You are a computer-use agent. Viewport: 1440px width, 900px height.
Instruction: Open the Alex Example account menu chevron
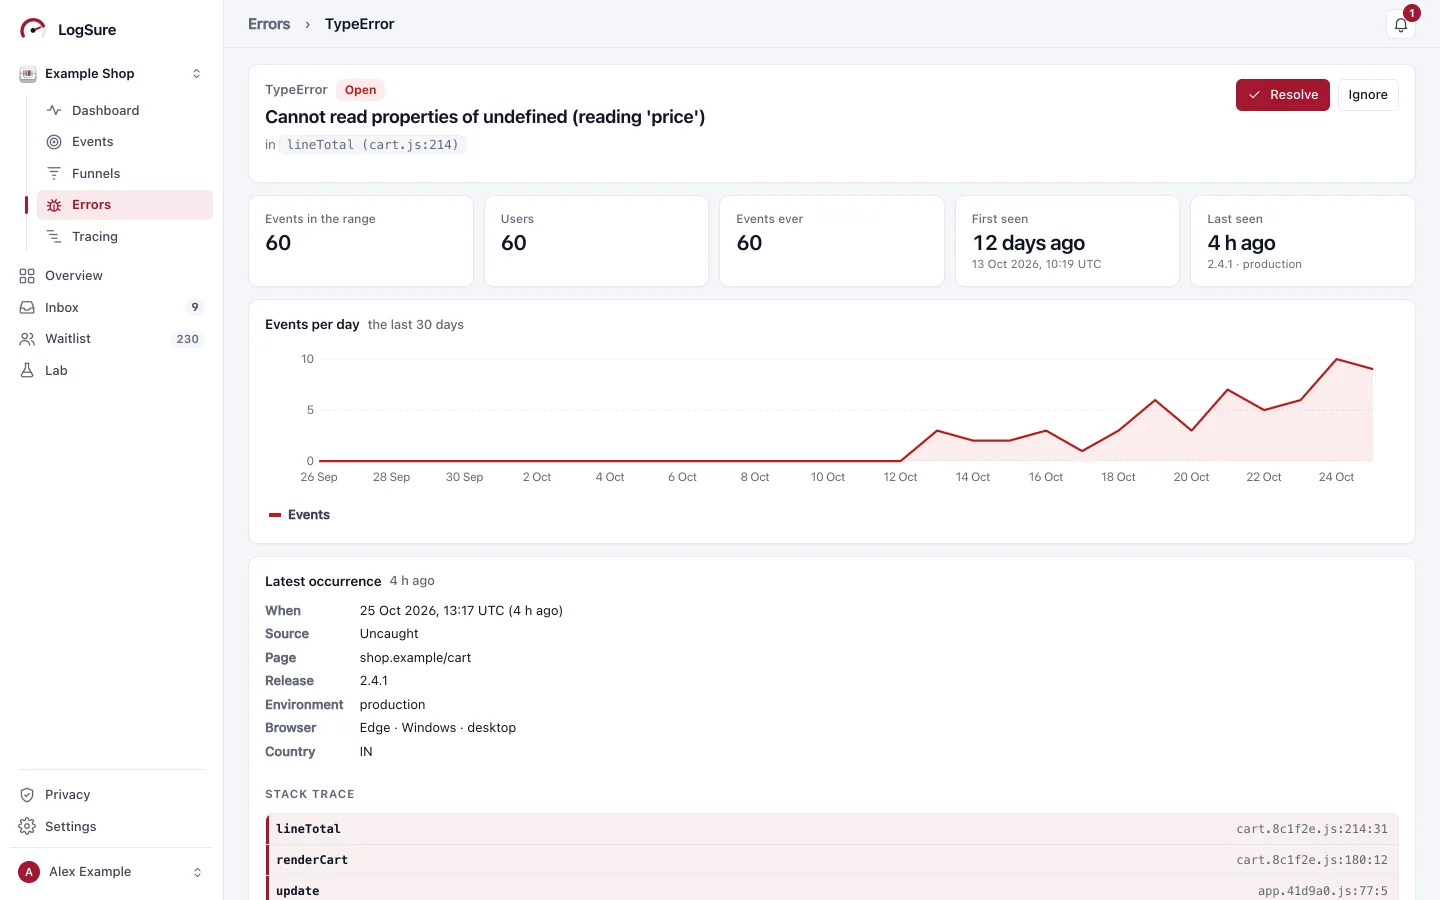(197, 872)
